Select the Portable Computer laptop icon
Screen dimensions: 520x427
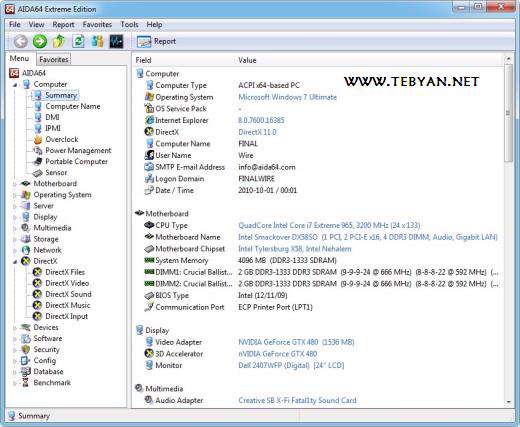click(x=38, y=162)
